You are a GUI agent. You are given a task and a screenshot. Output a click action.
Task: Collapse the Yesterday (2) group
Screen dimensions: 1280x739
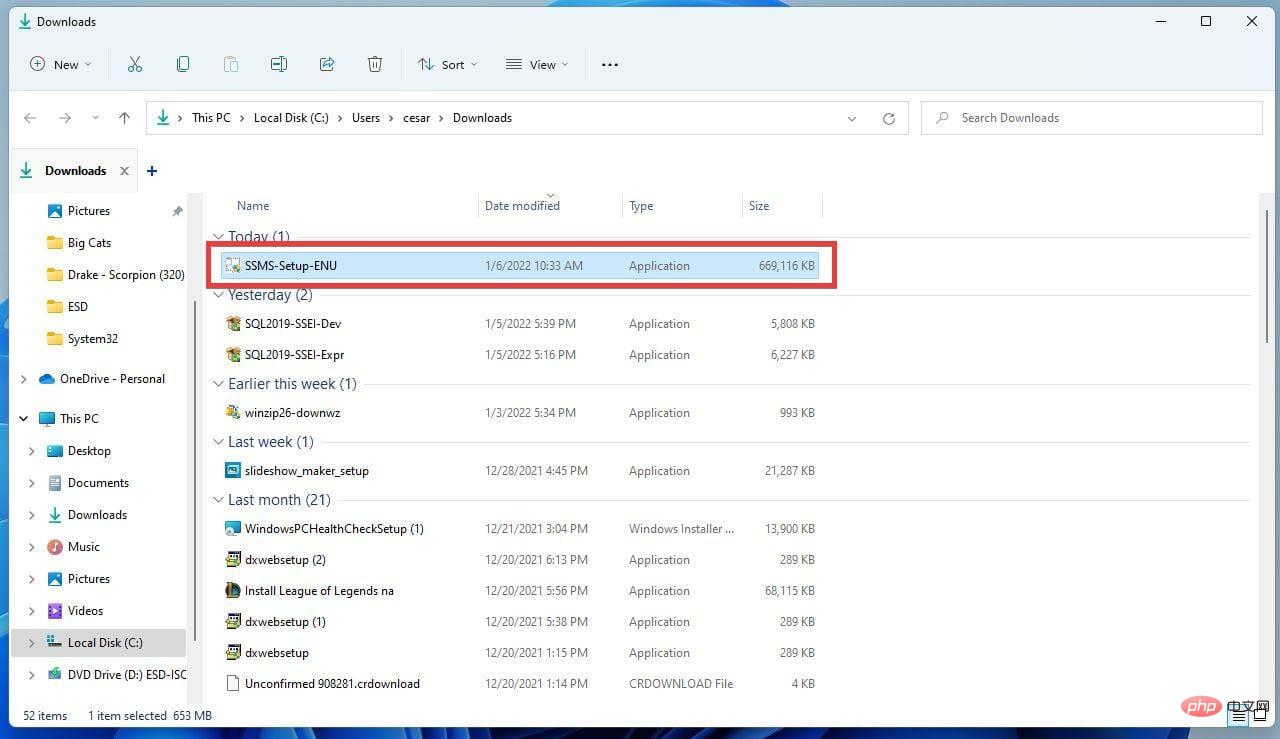tap(218, 296)
